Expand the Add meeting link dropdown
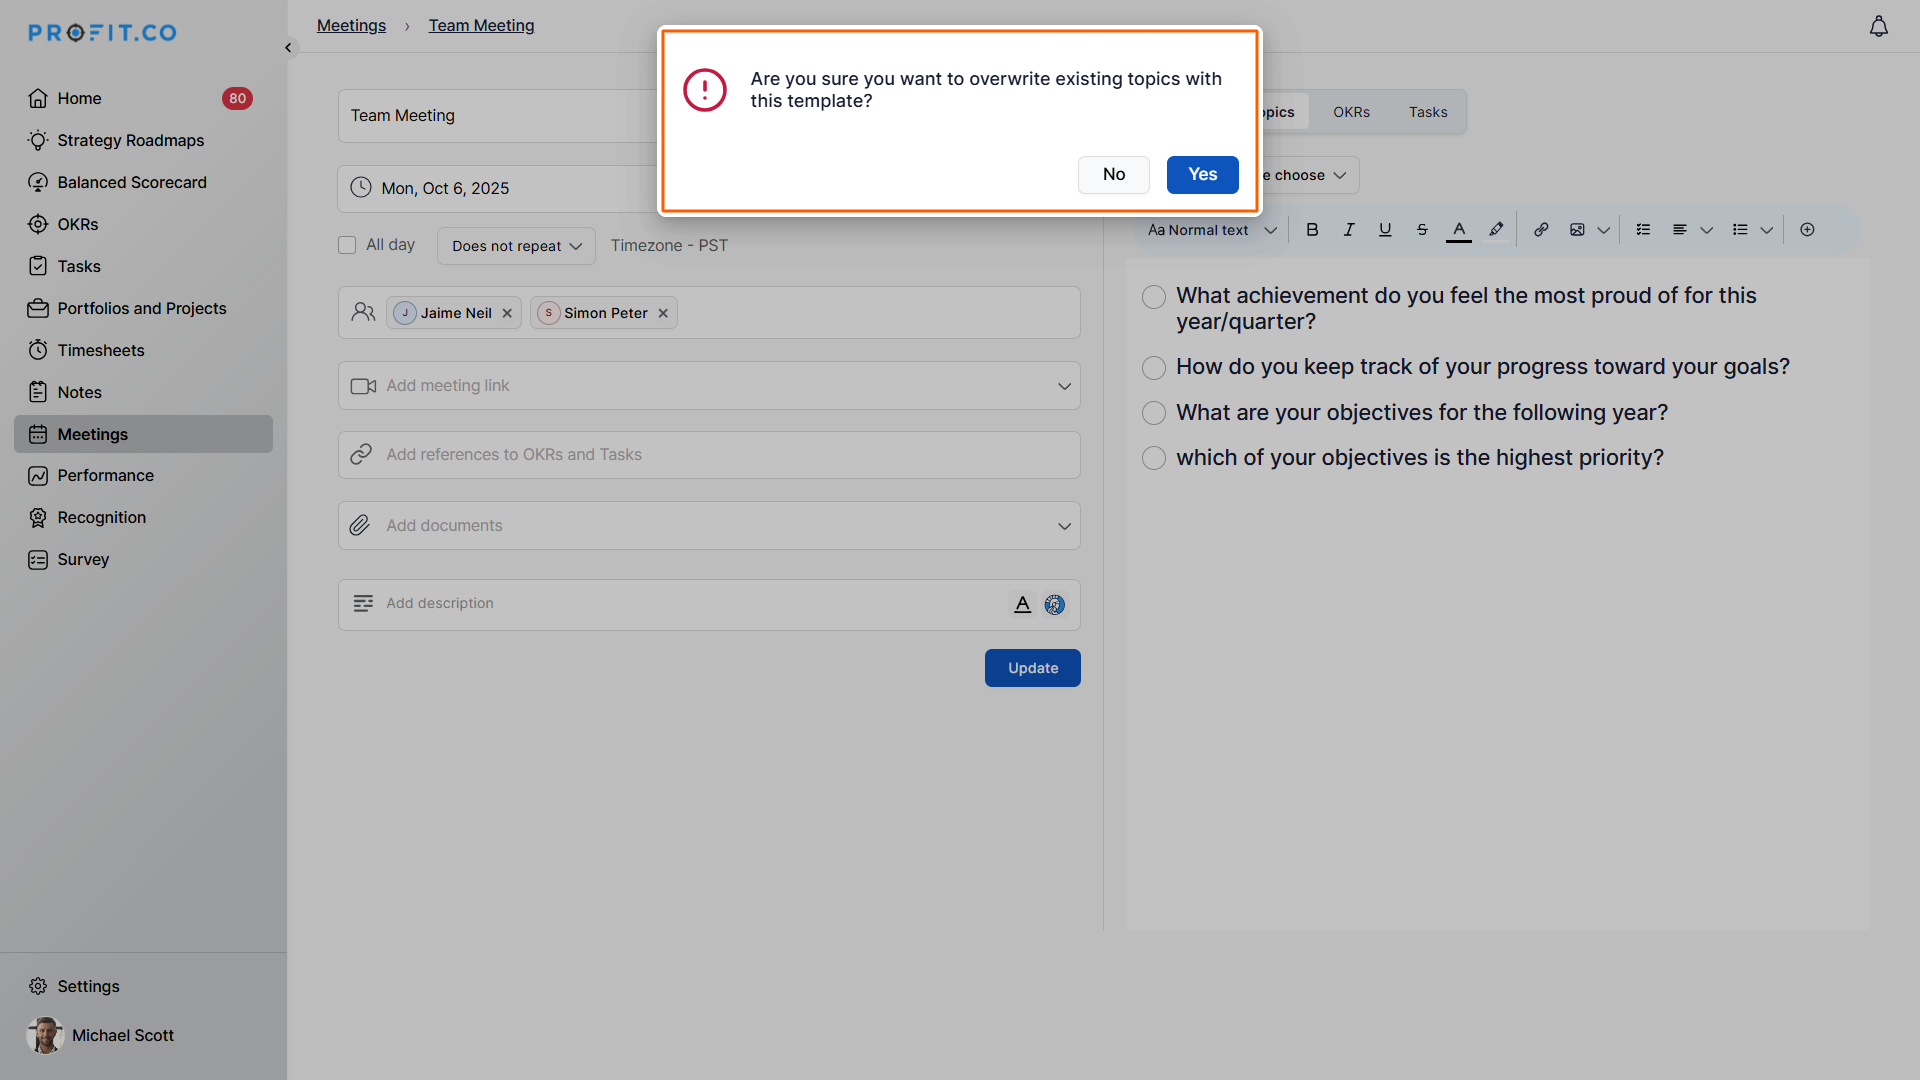 [x=1064, y=386]
